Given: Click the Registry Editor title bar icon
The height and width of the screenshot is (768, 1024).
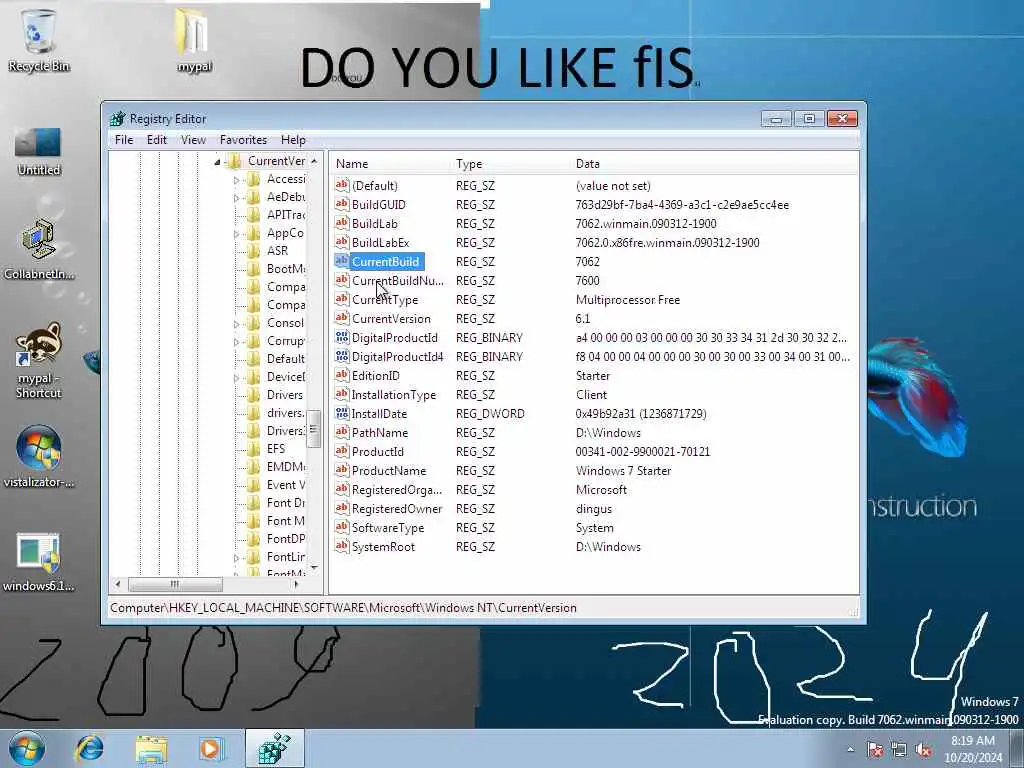Looking at the screenshot, I should (x=118, y=119).
